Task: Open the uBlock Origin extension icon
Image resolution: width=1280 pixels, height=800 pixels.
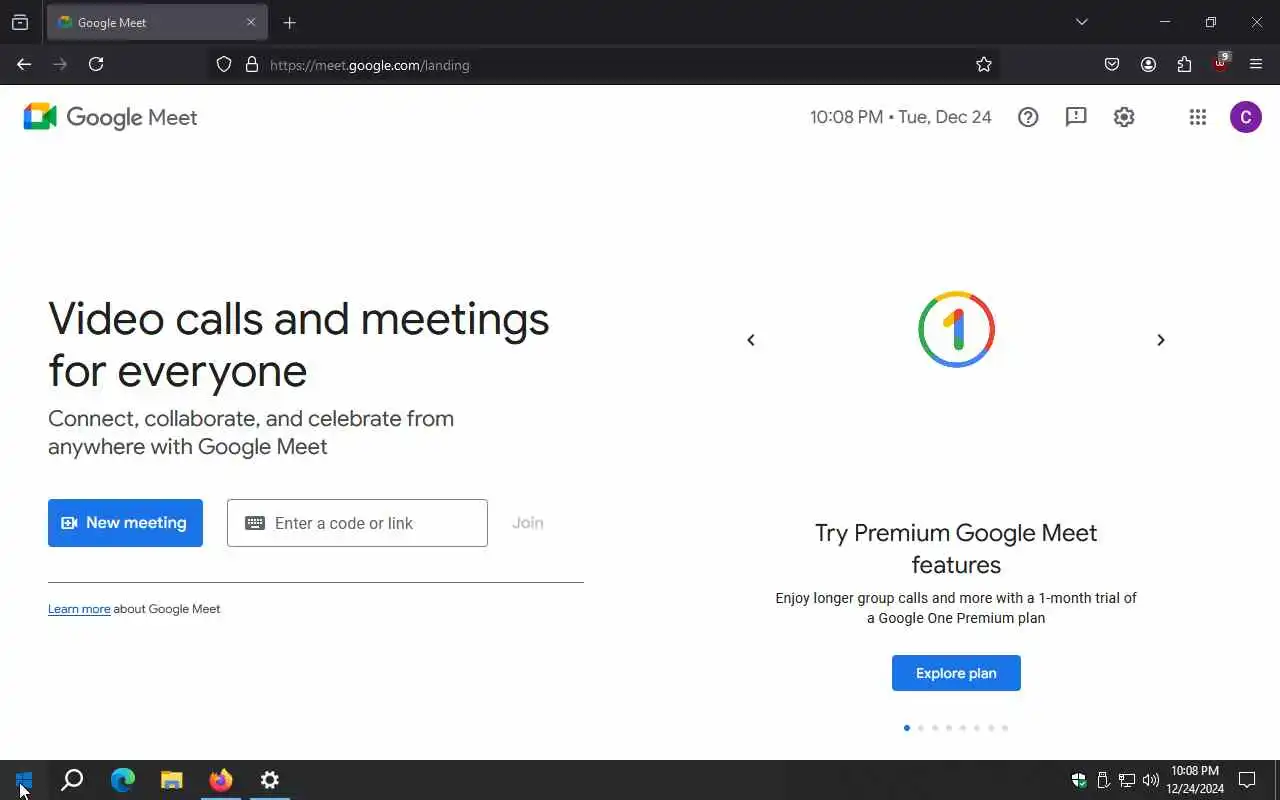Action: pos(1220,64)
